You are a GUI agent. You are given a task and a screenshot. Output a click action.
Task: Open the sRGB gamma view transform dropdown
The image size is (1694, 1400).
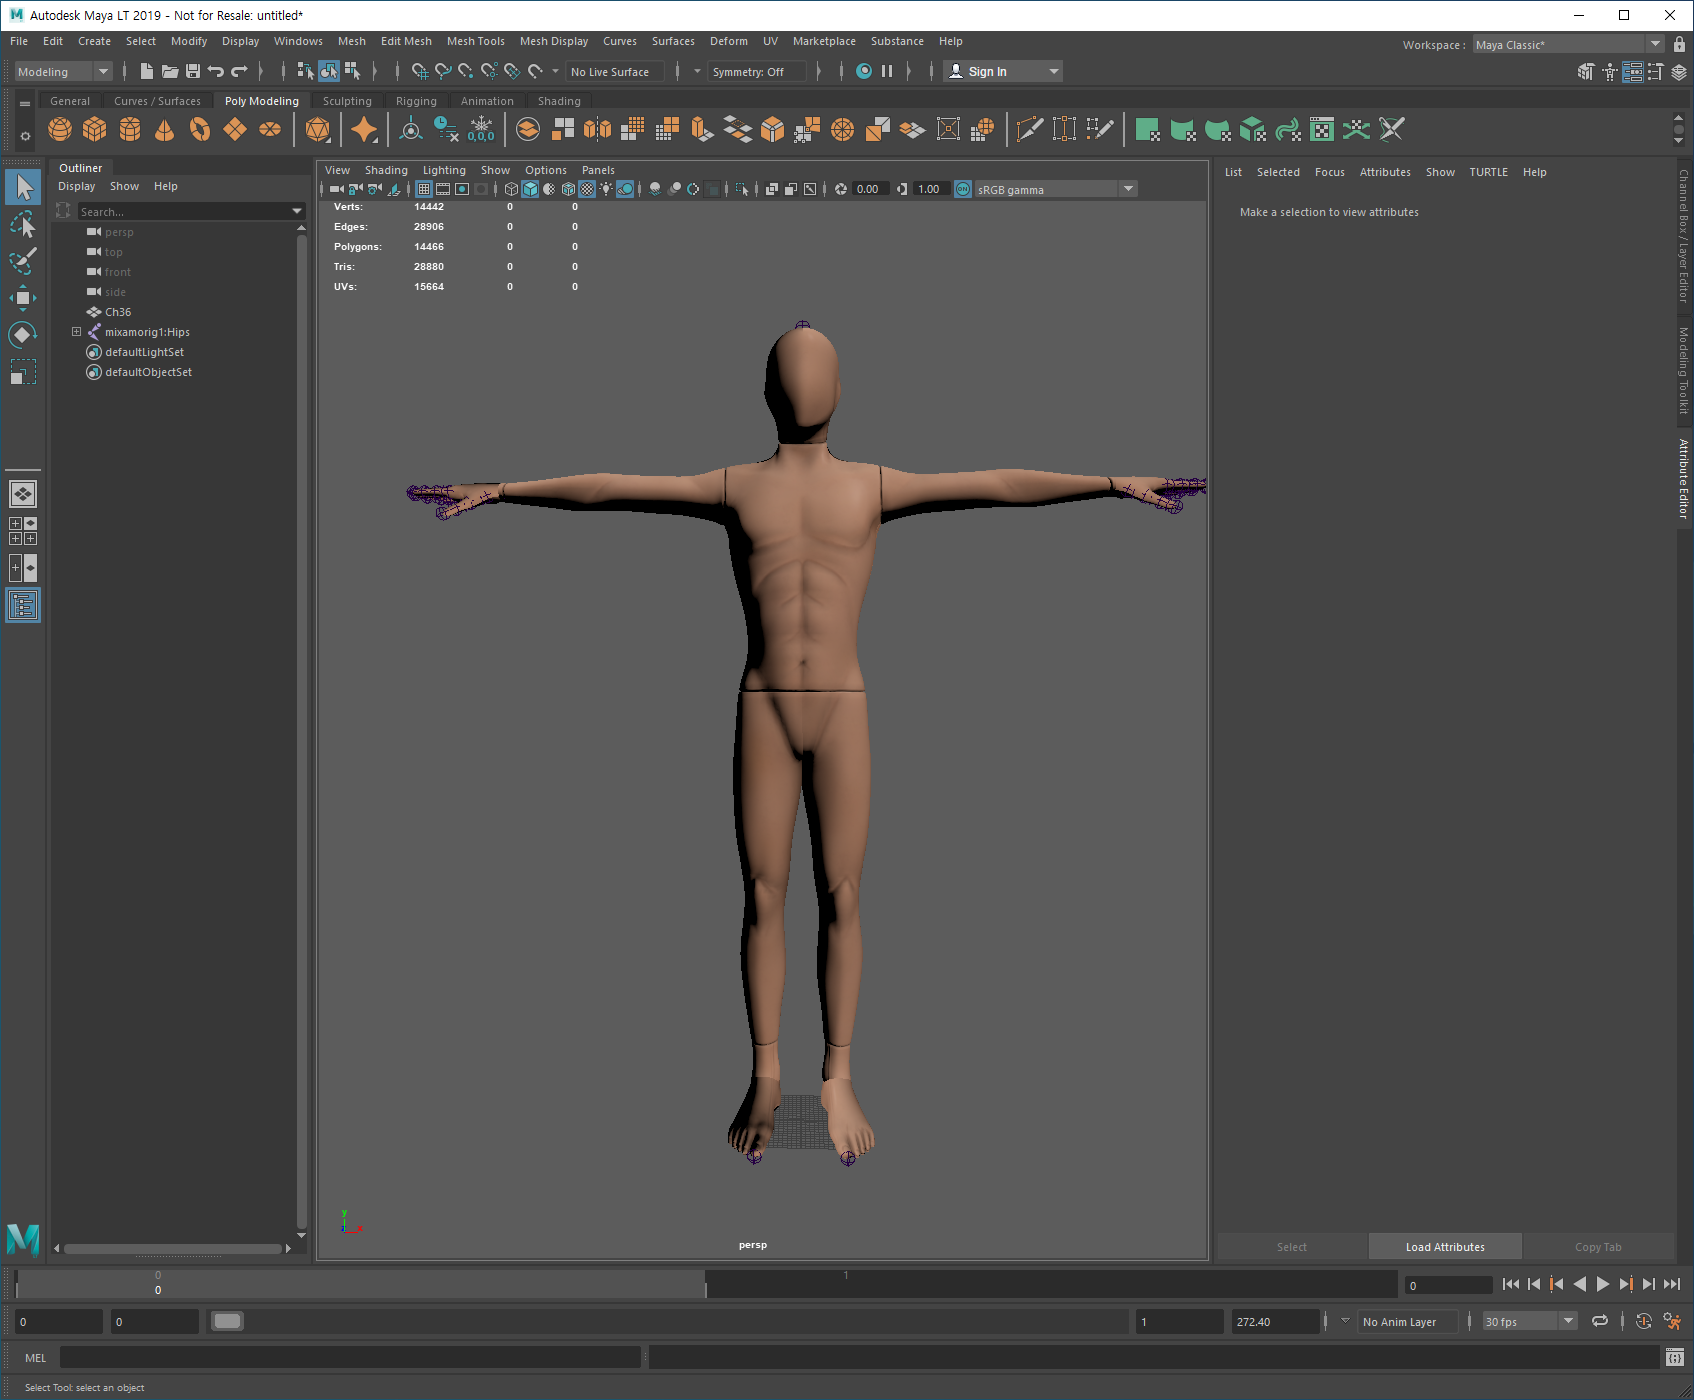coord(1056,189)
